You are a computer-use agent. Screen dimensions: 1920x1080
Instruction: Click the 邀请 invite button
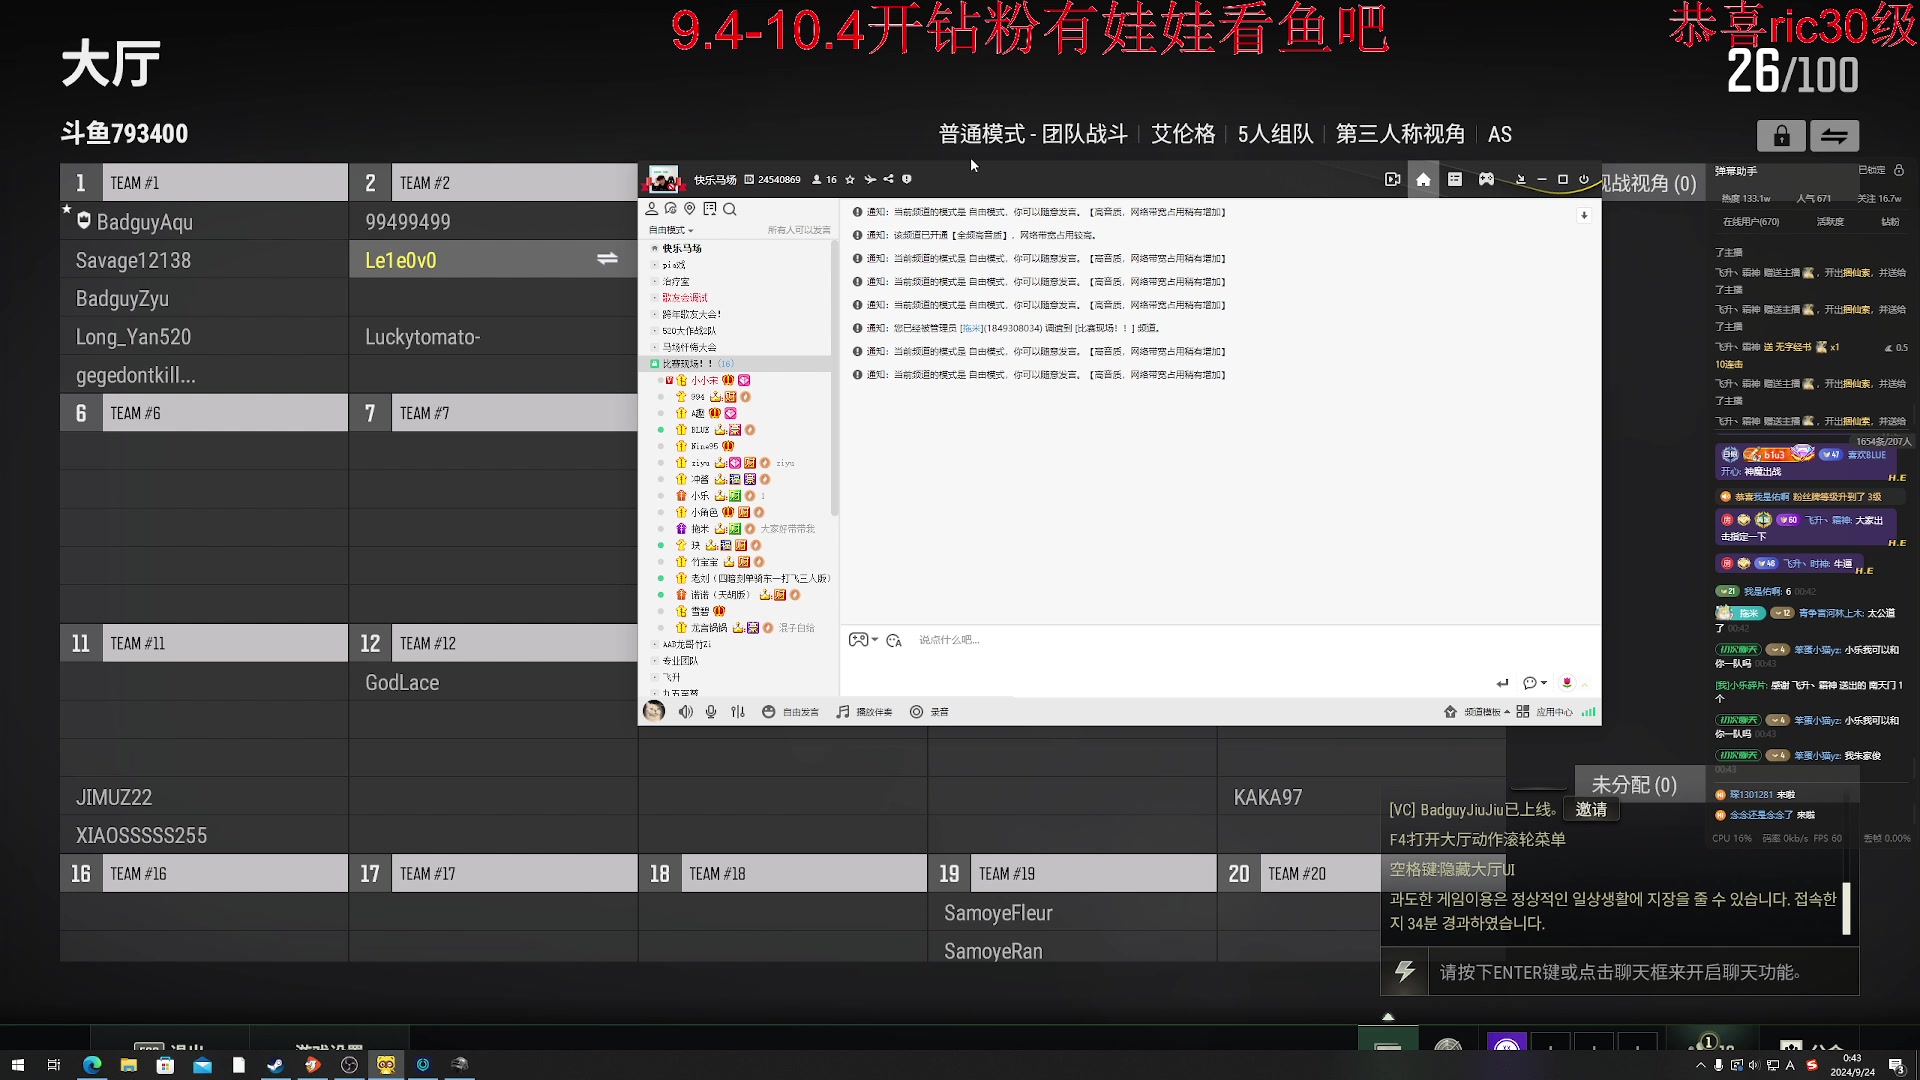click(1591, 810)
